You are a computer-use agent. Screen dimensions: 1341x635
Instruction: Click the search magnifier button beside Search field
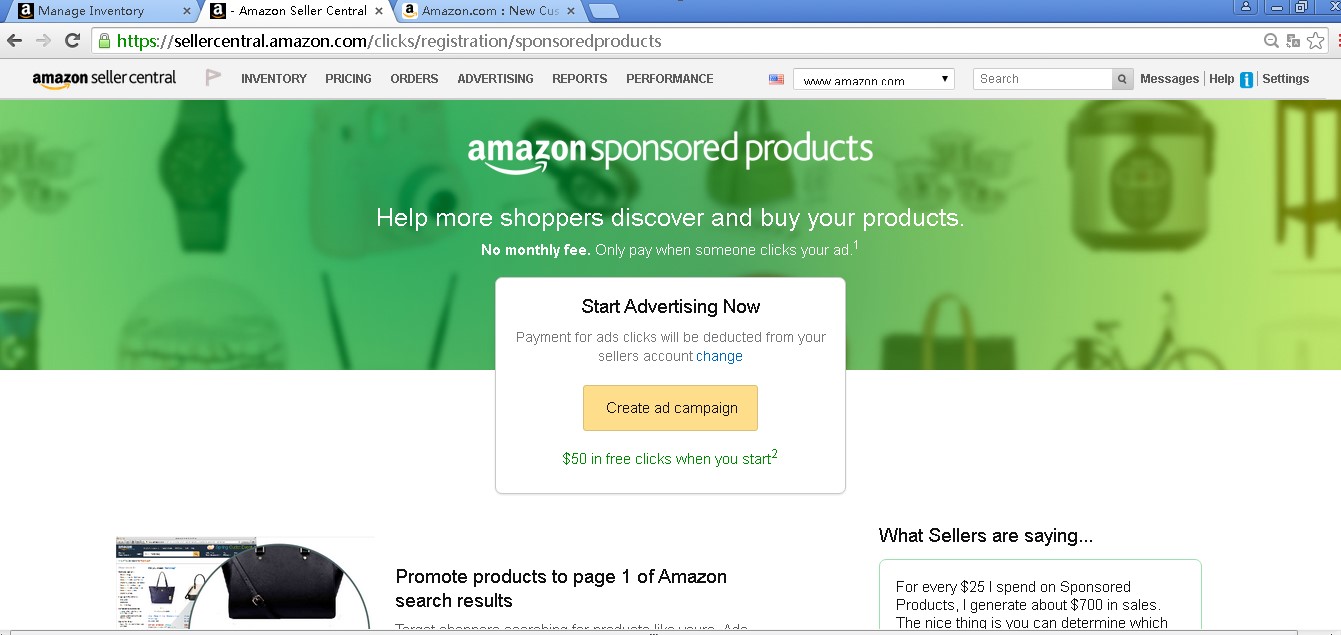tap(1123, 79)
